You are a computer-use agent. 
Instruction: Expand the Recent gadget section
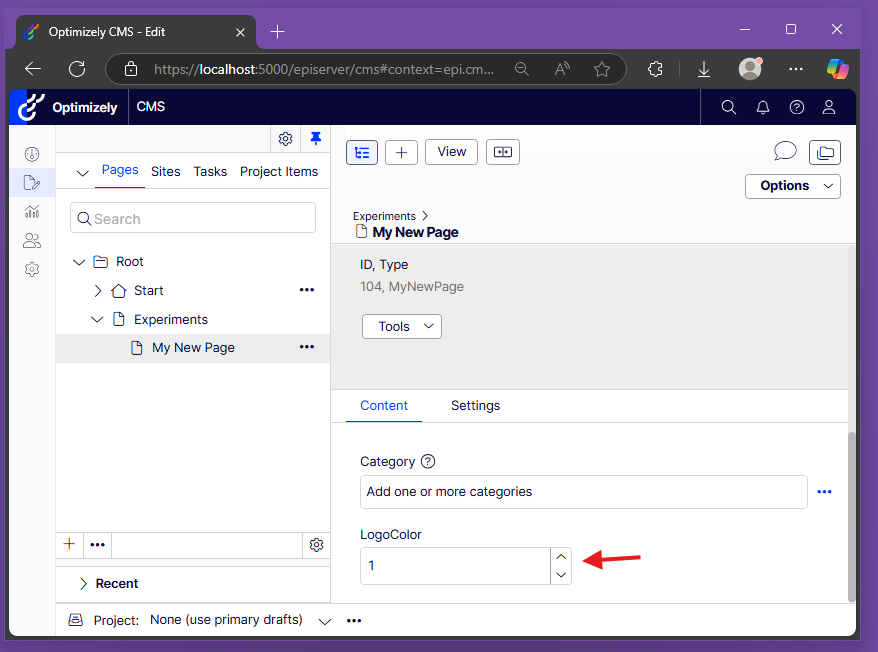[x=83, y=584]
